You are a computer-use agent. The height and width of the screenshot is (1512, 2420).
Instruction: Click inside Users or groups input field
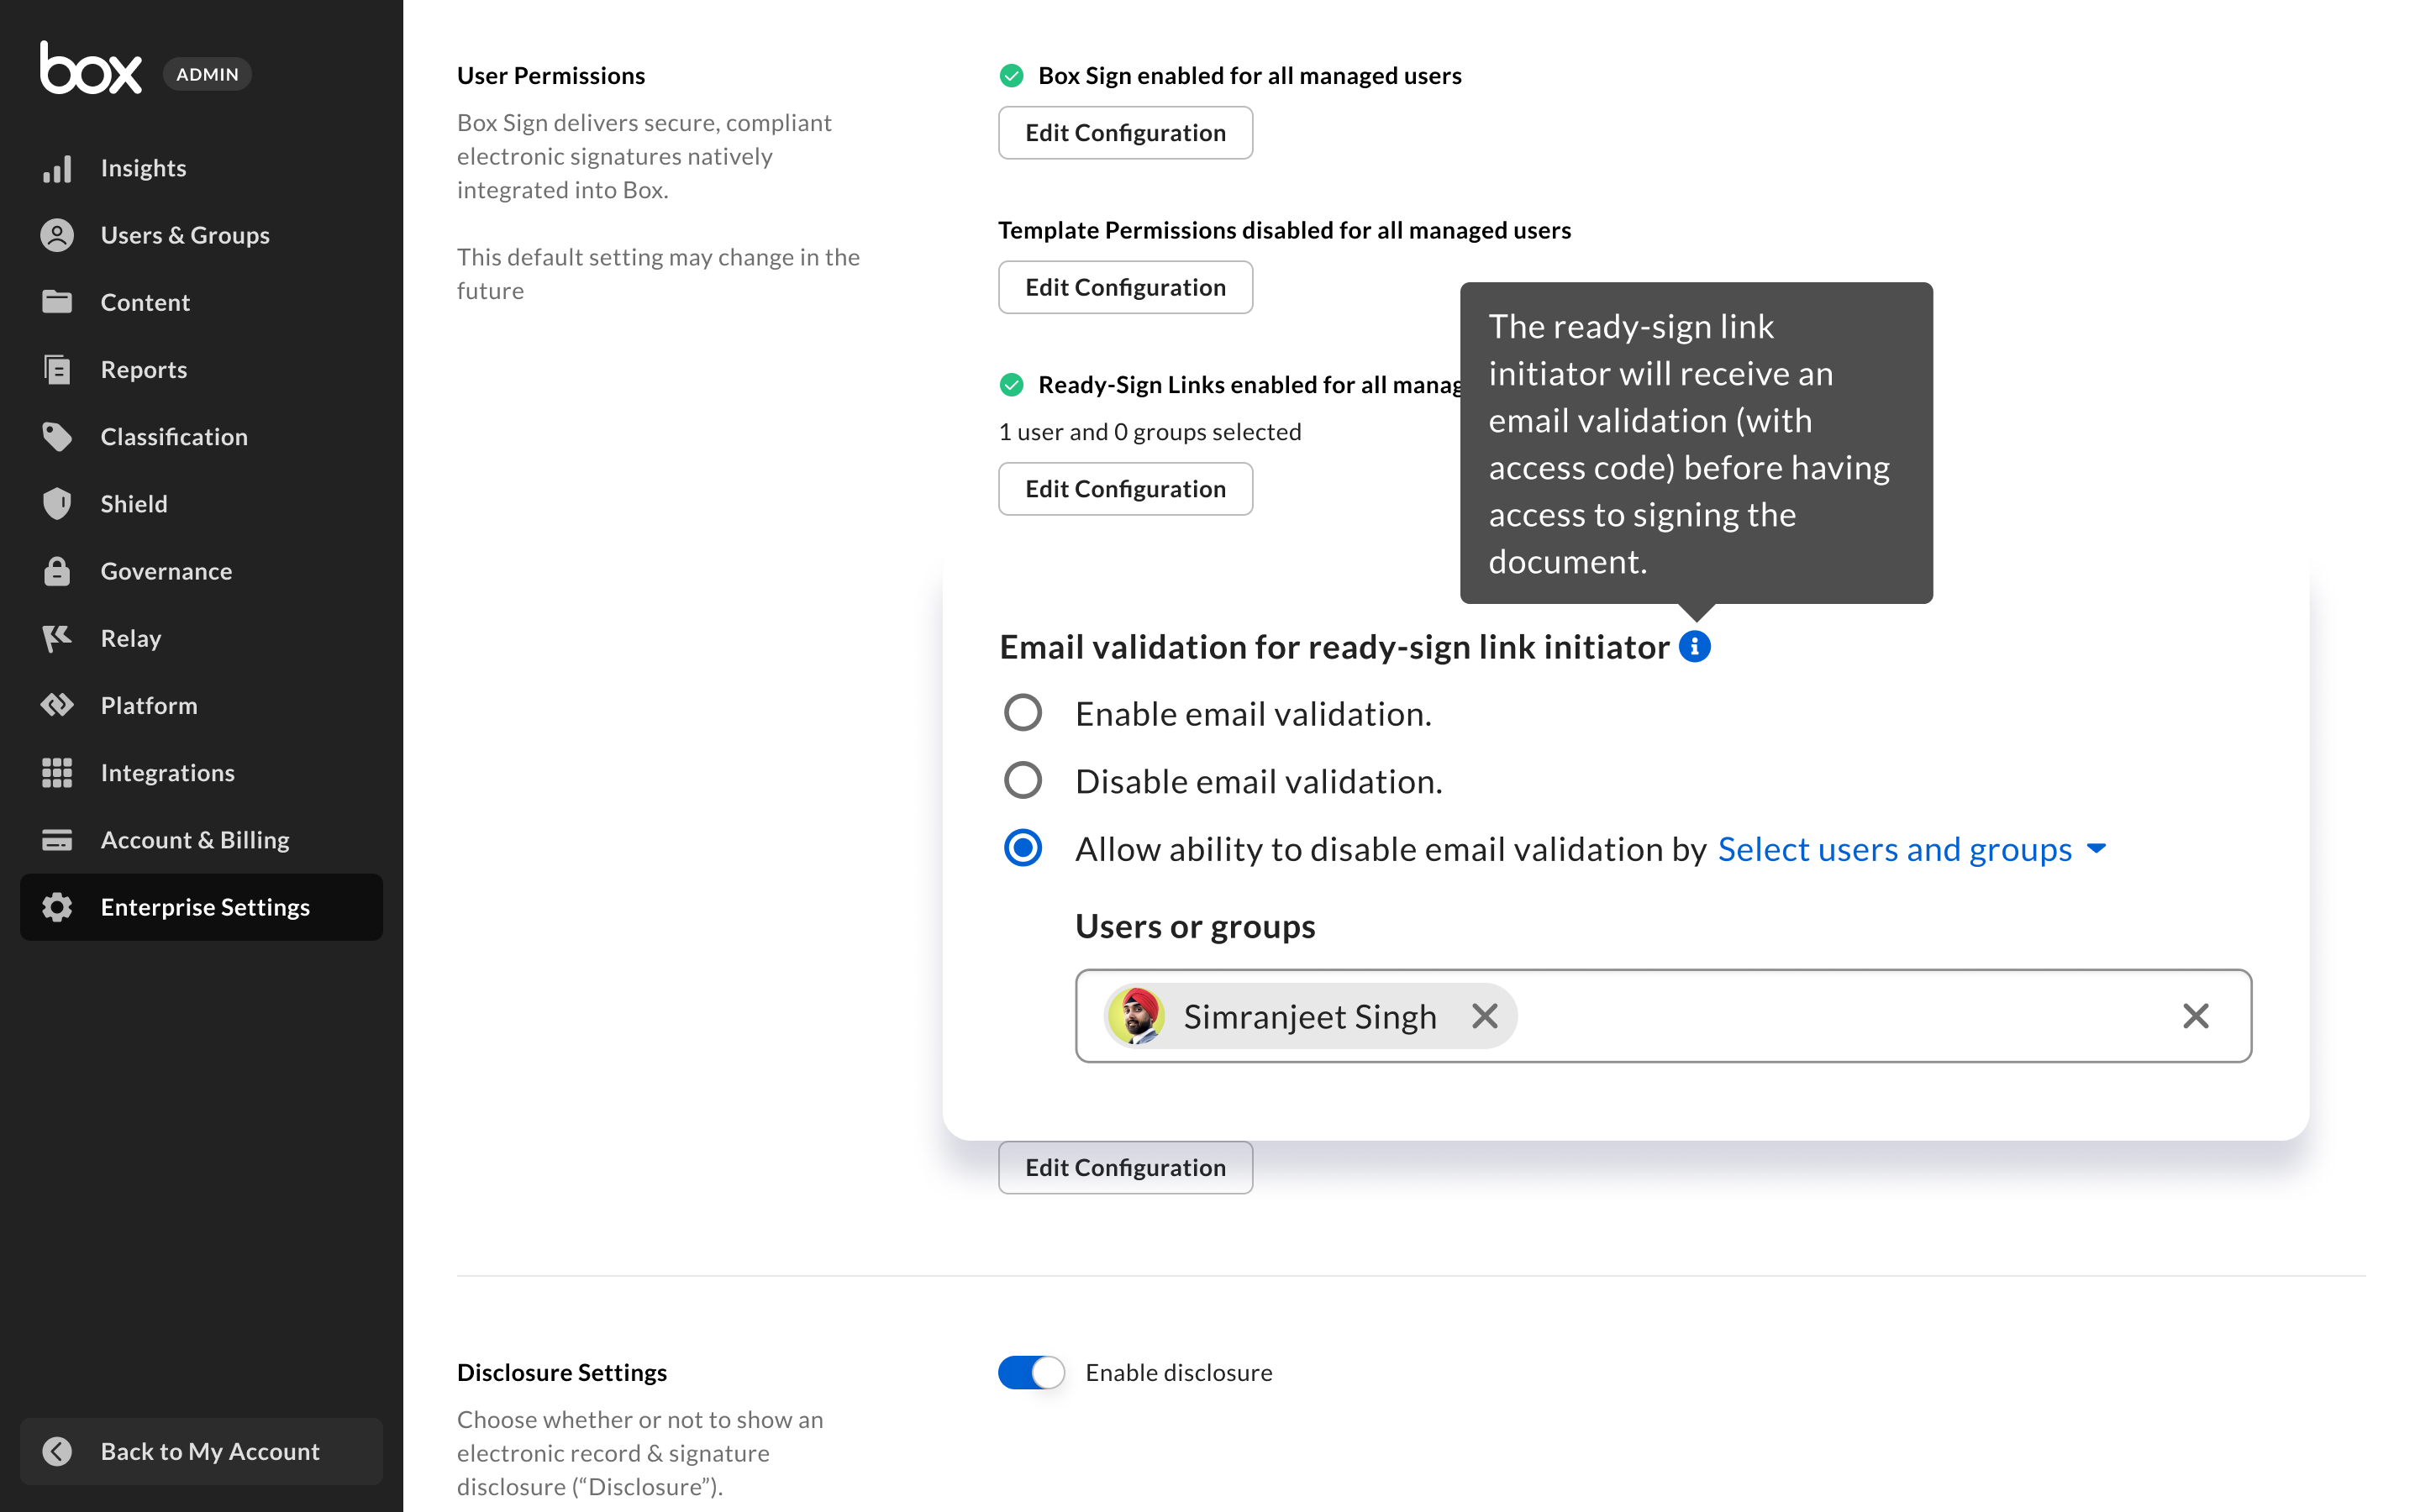click(1840, 1016)
